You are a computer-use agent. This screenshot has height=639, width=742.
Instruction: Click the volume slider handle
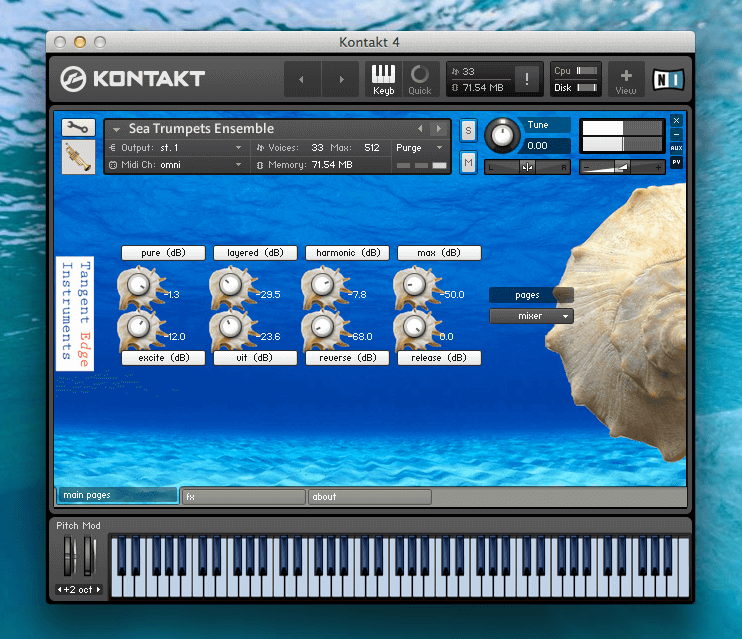coord(621,167)
